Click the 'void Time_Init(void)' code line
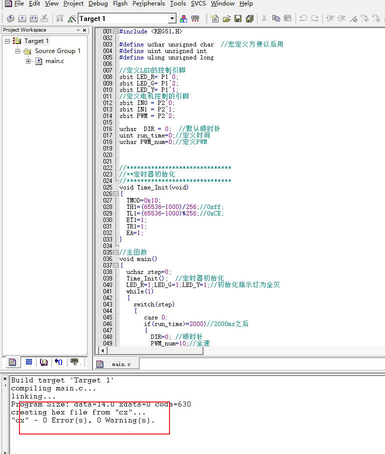Screen dimensions: 385x454 click(x=154, y=187)
